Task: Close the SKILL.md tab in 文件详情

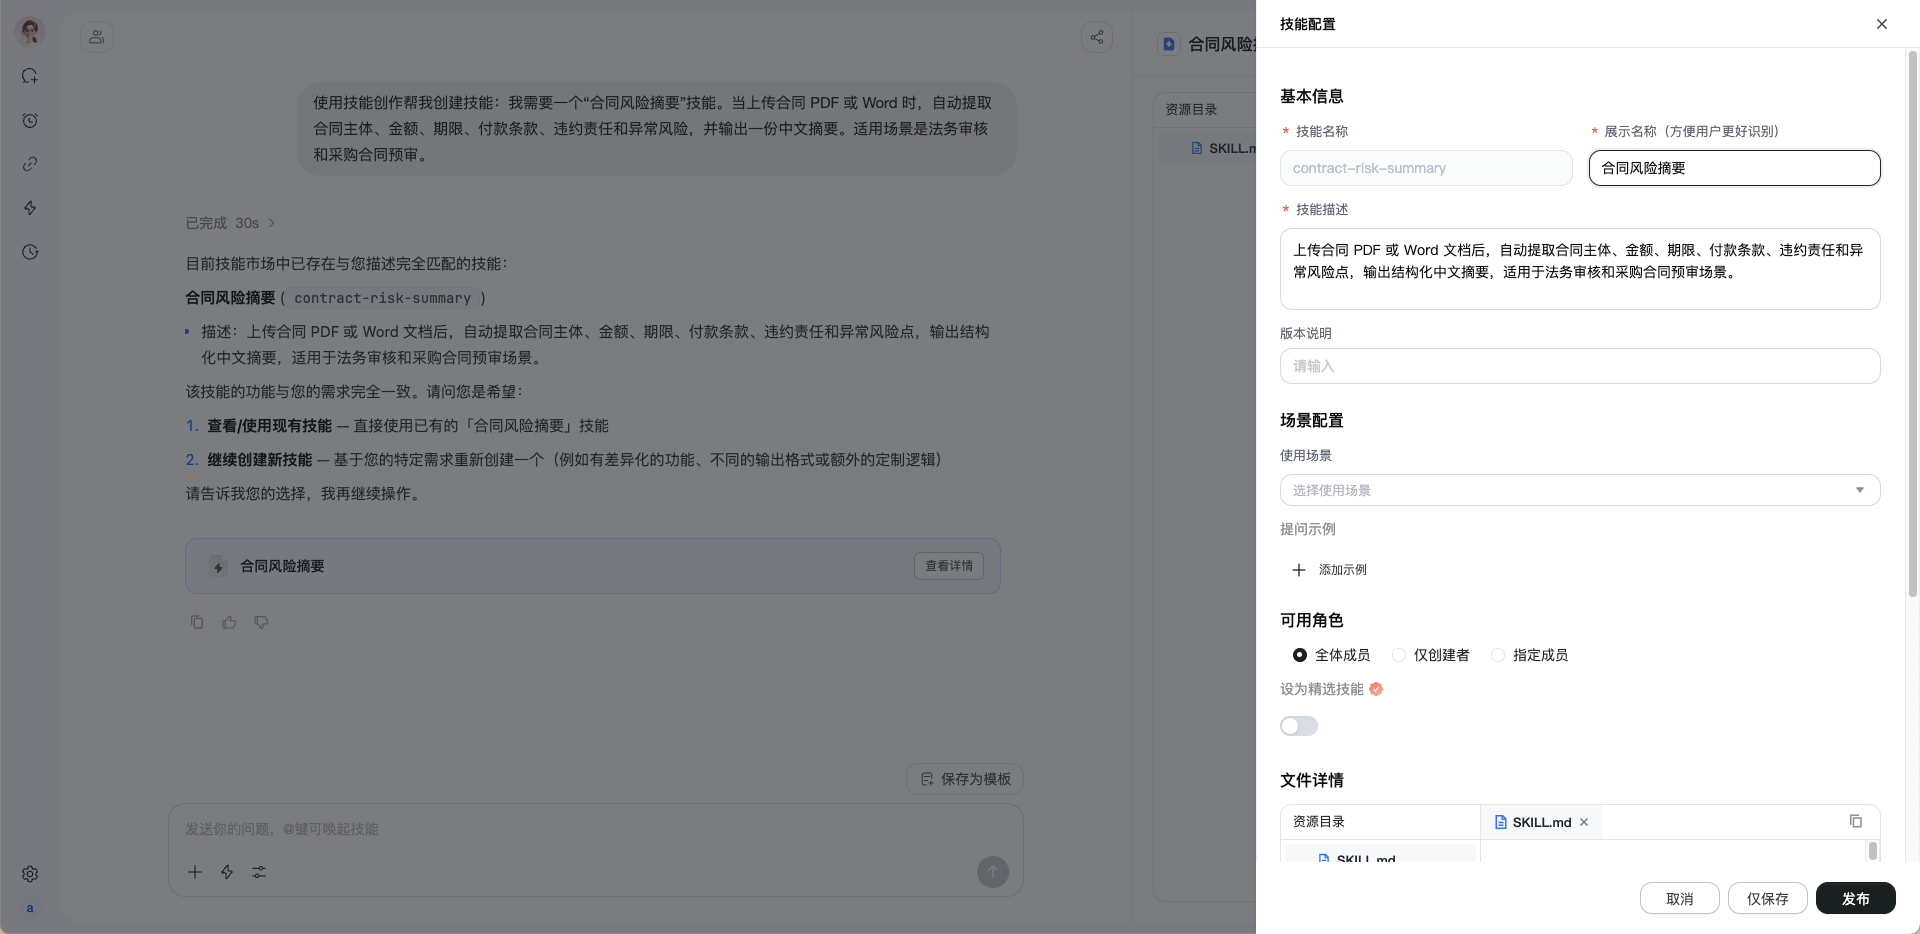Action: pyautogui.click(x=1584, y=822)
